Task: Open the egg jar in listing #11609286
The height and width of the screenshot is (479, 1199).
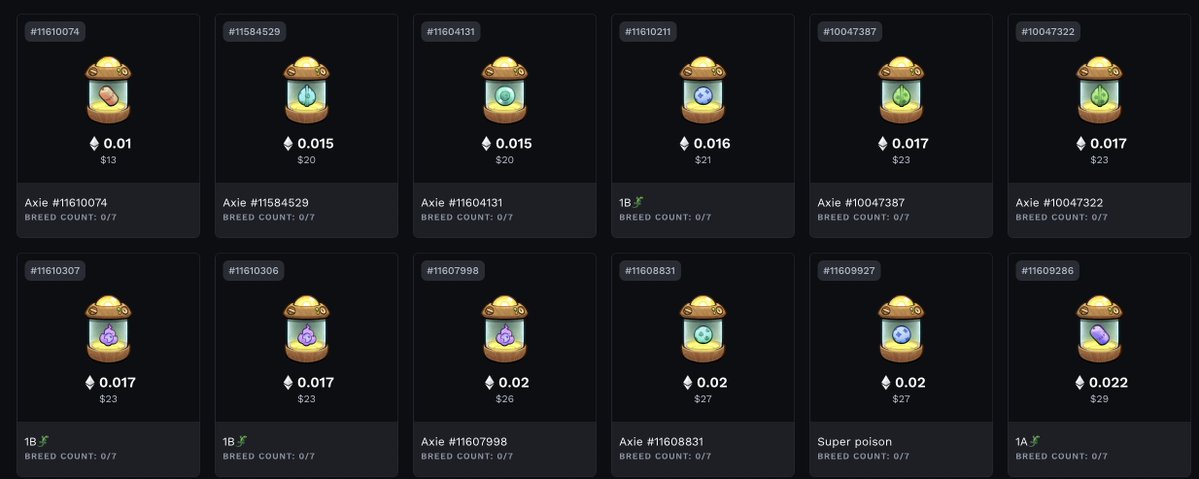Action: tap(1099, 330)
